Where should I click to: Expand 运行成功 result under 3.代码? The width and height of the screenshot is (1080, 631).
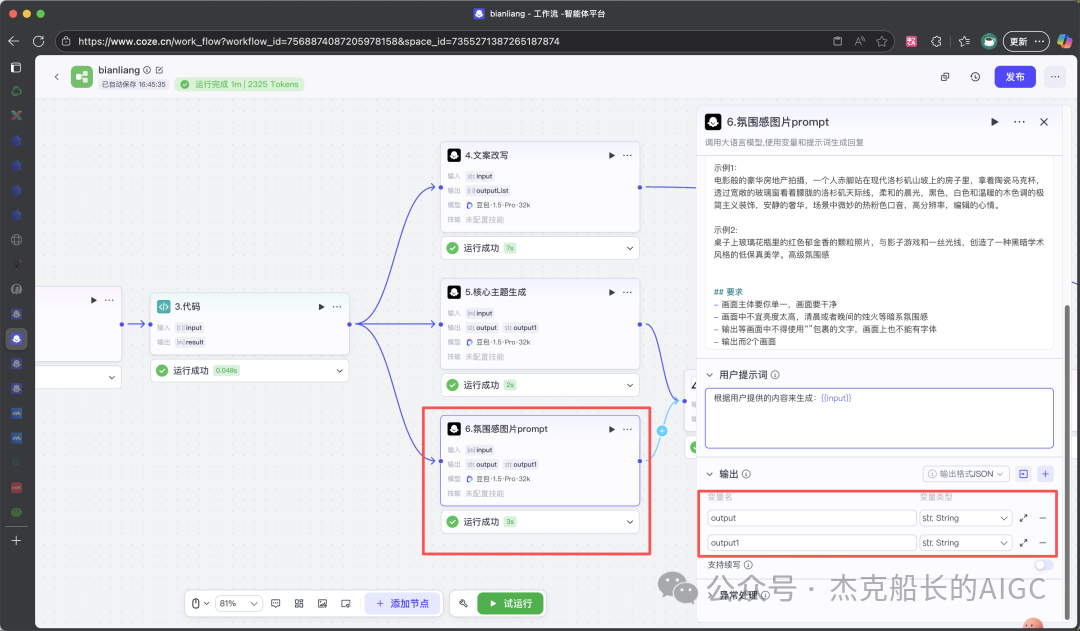[340, 371]
